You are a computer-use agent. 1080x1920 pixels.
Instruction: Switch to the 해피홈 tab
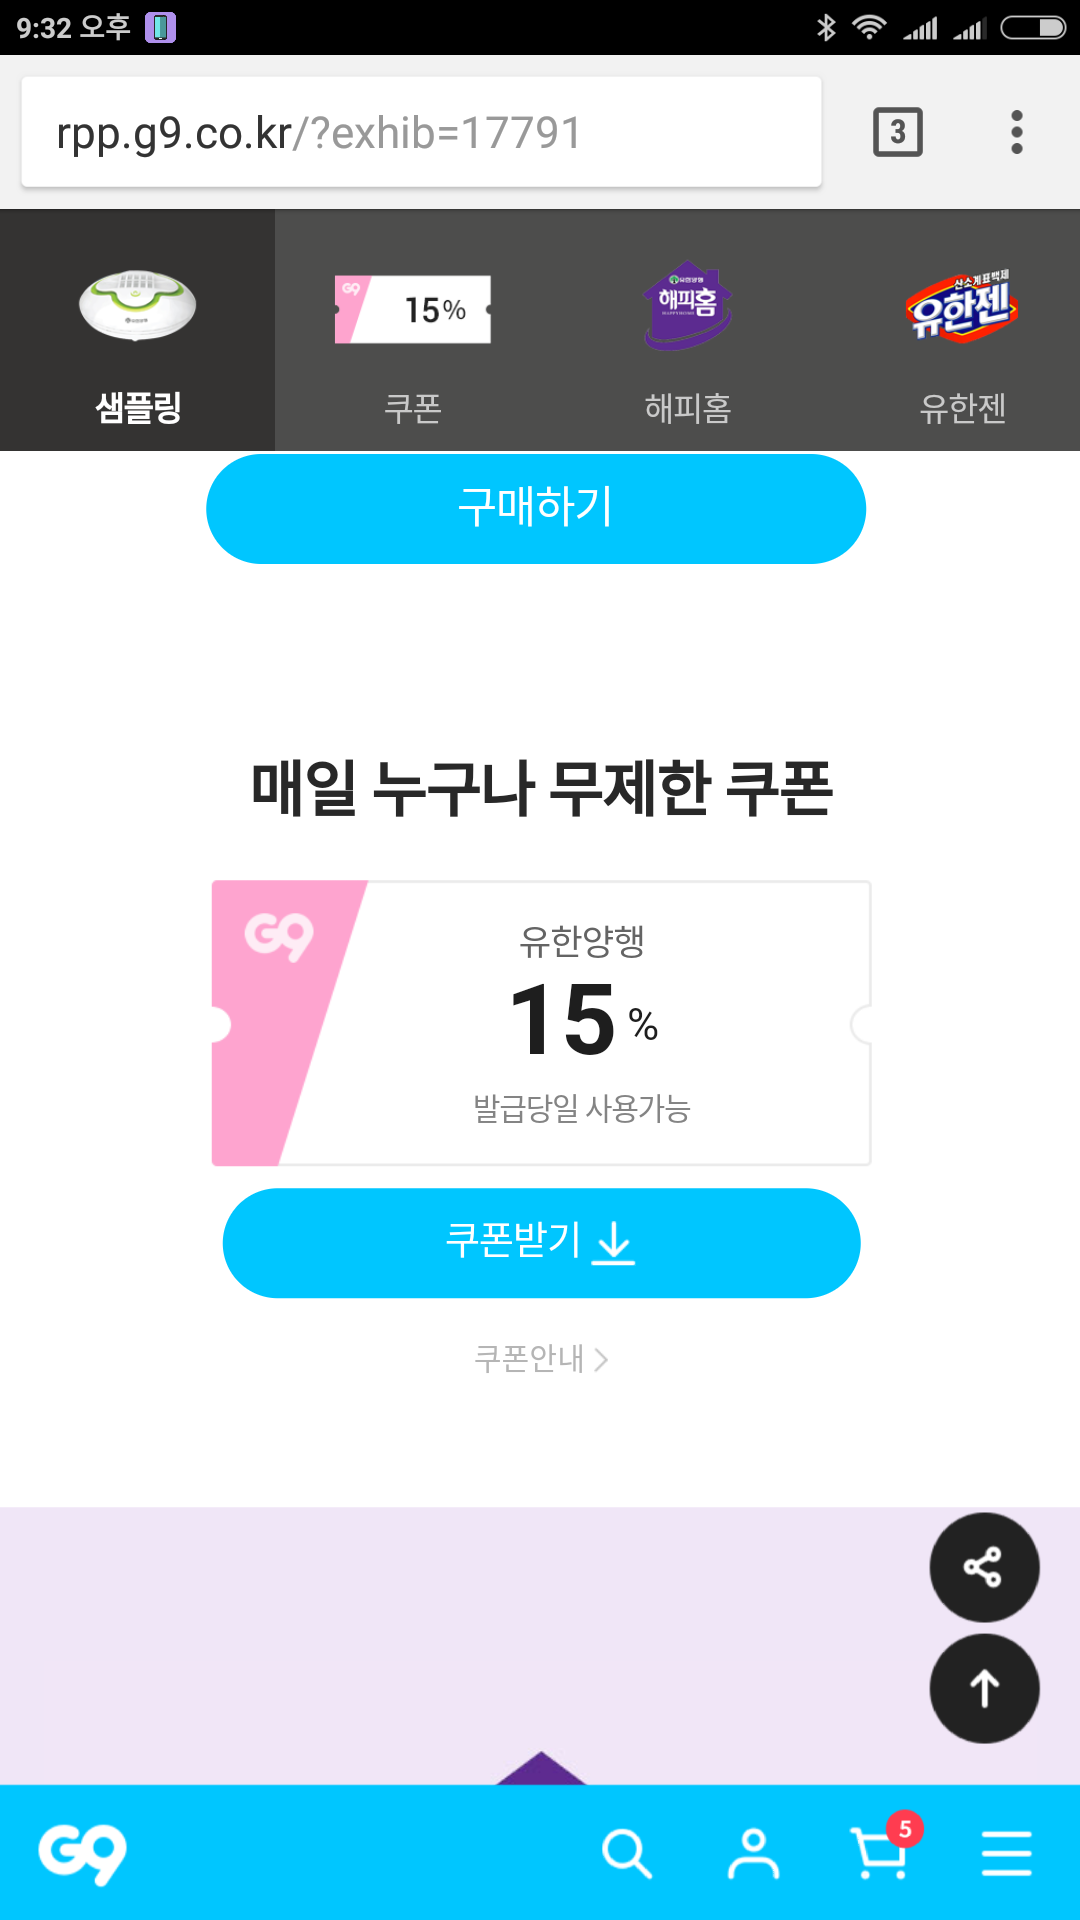[x=688, y=332]
